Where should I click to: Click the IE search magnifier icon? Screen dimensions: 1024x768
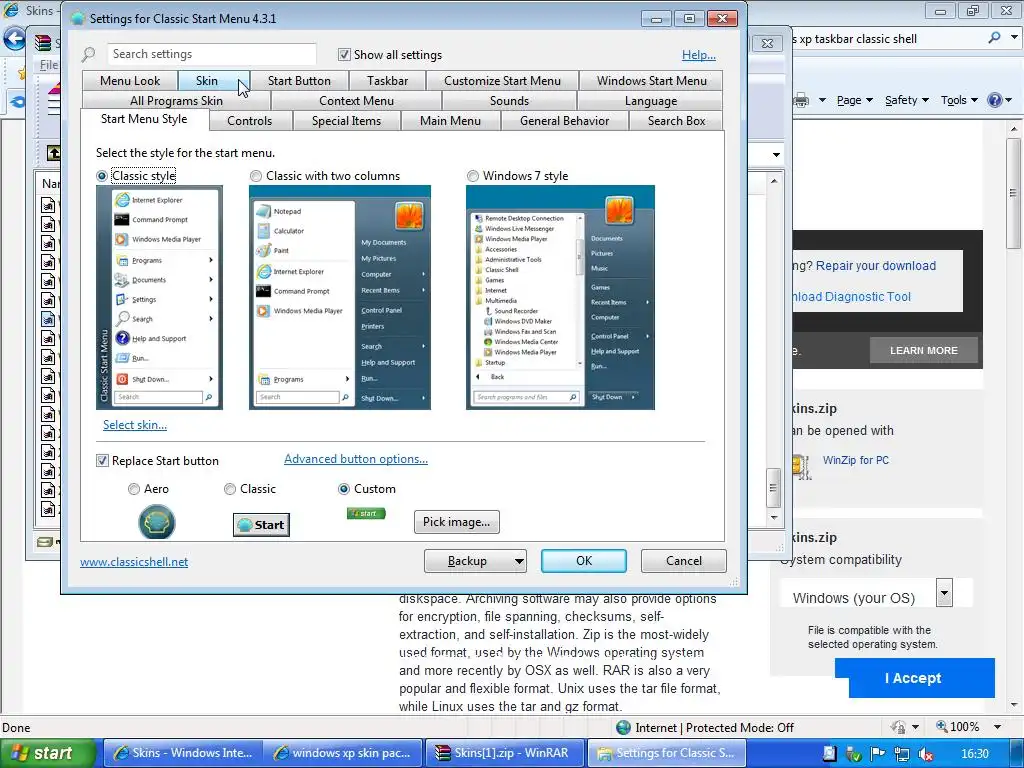click(x=994, y=38)
